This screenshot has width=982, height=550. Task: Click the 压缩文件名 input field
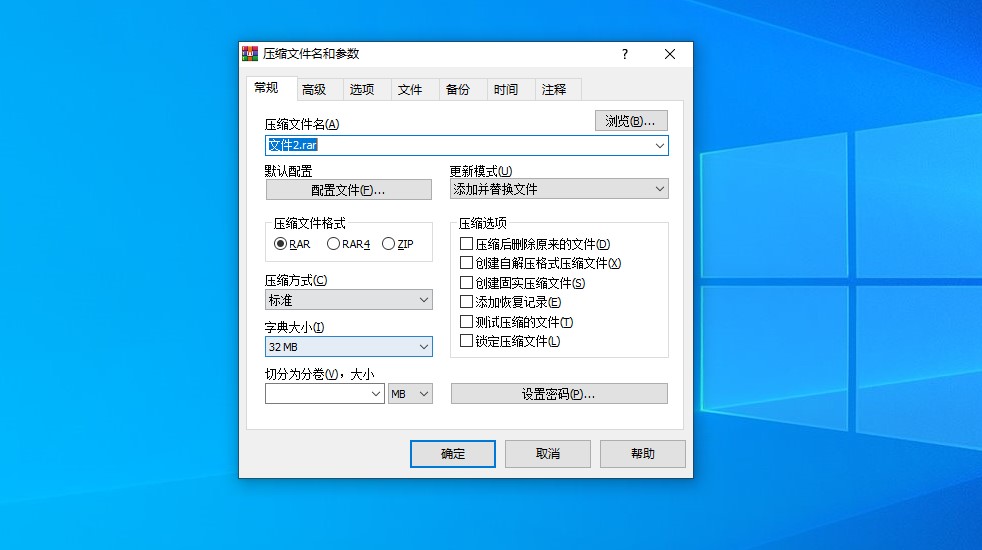click(460, 146)
